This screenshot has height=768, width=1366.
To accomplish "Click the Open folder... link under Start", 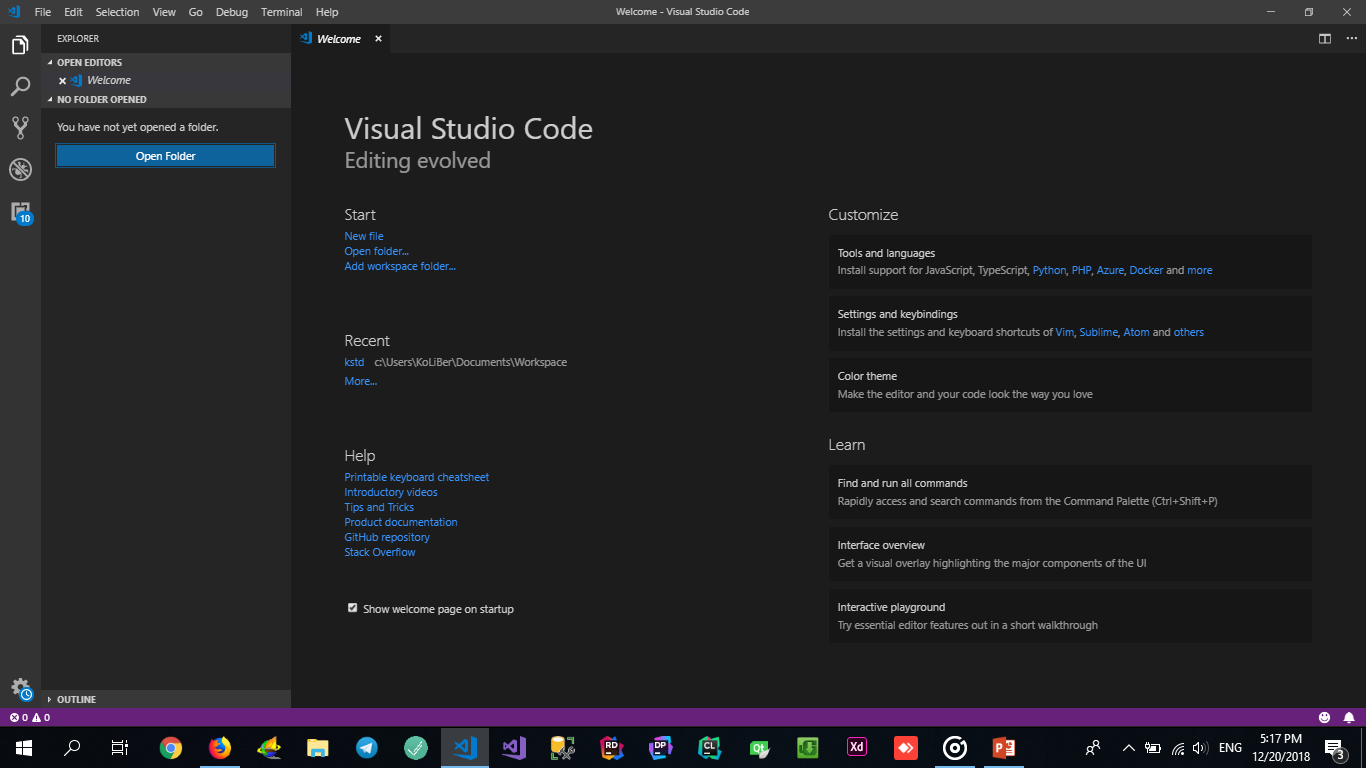I will click(x=376, y=251).
